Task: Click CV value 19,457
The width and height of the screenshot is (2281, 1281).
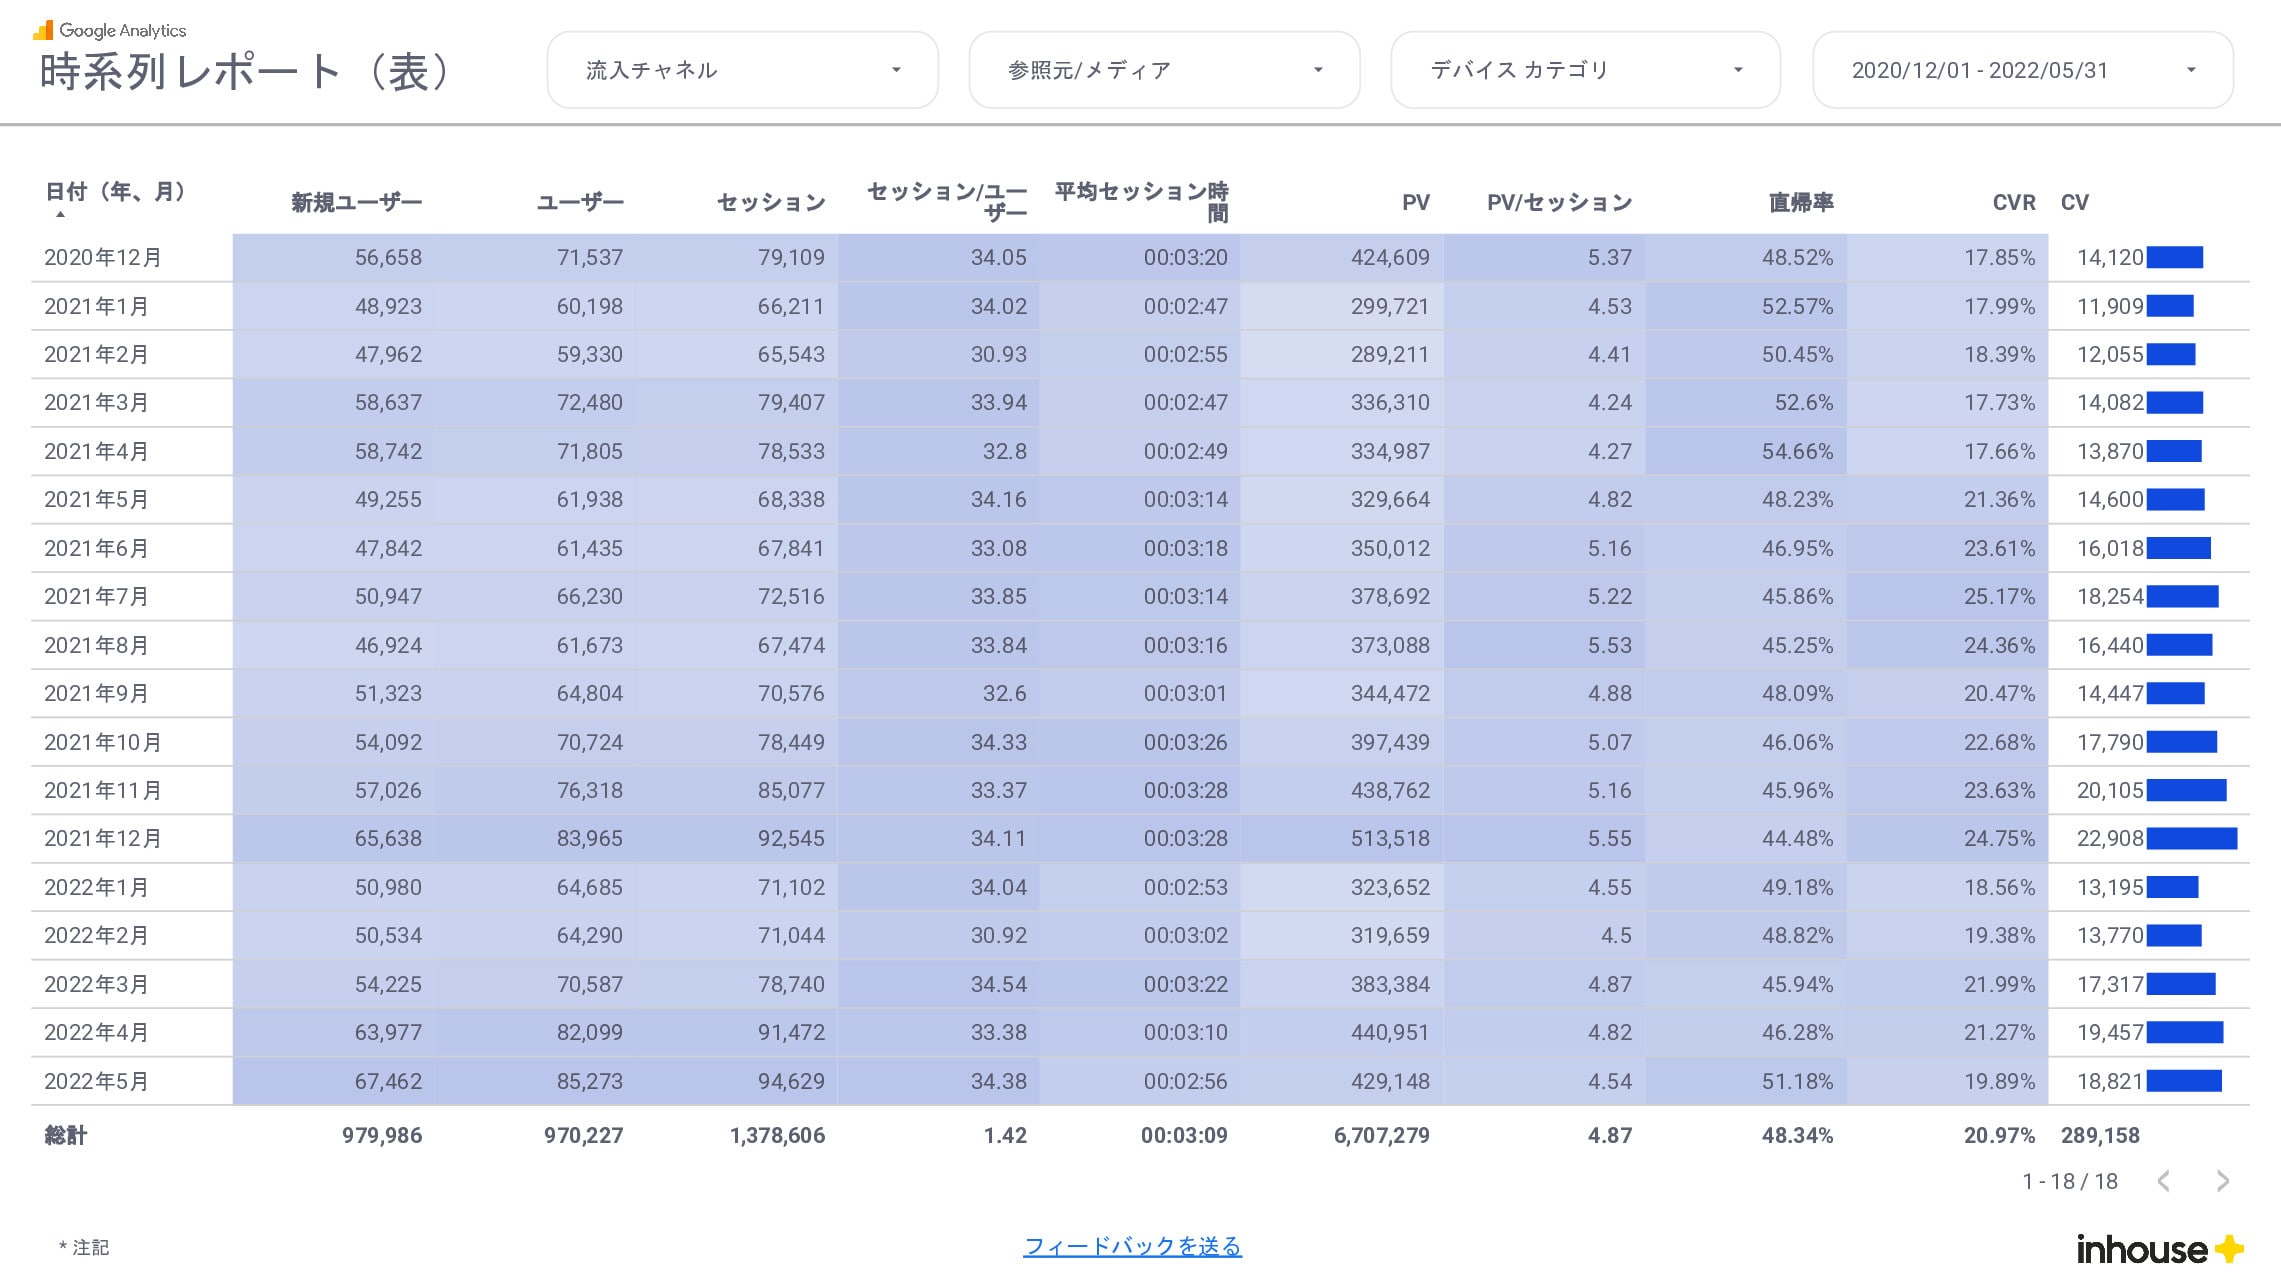Action: (x=2110, y=1032)
